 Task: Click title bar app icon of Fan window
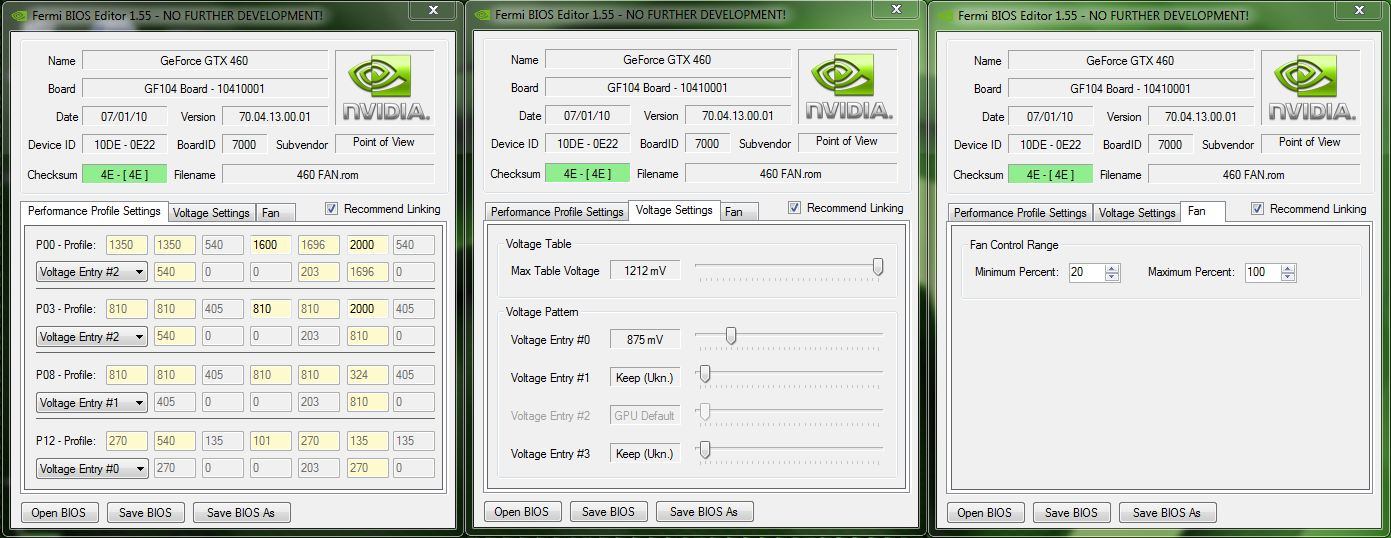[944, 15]
